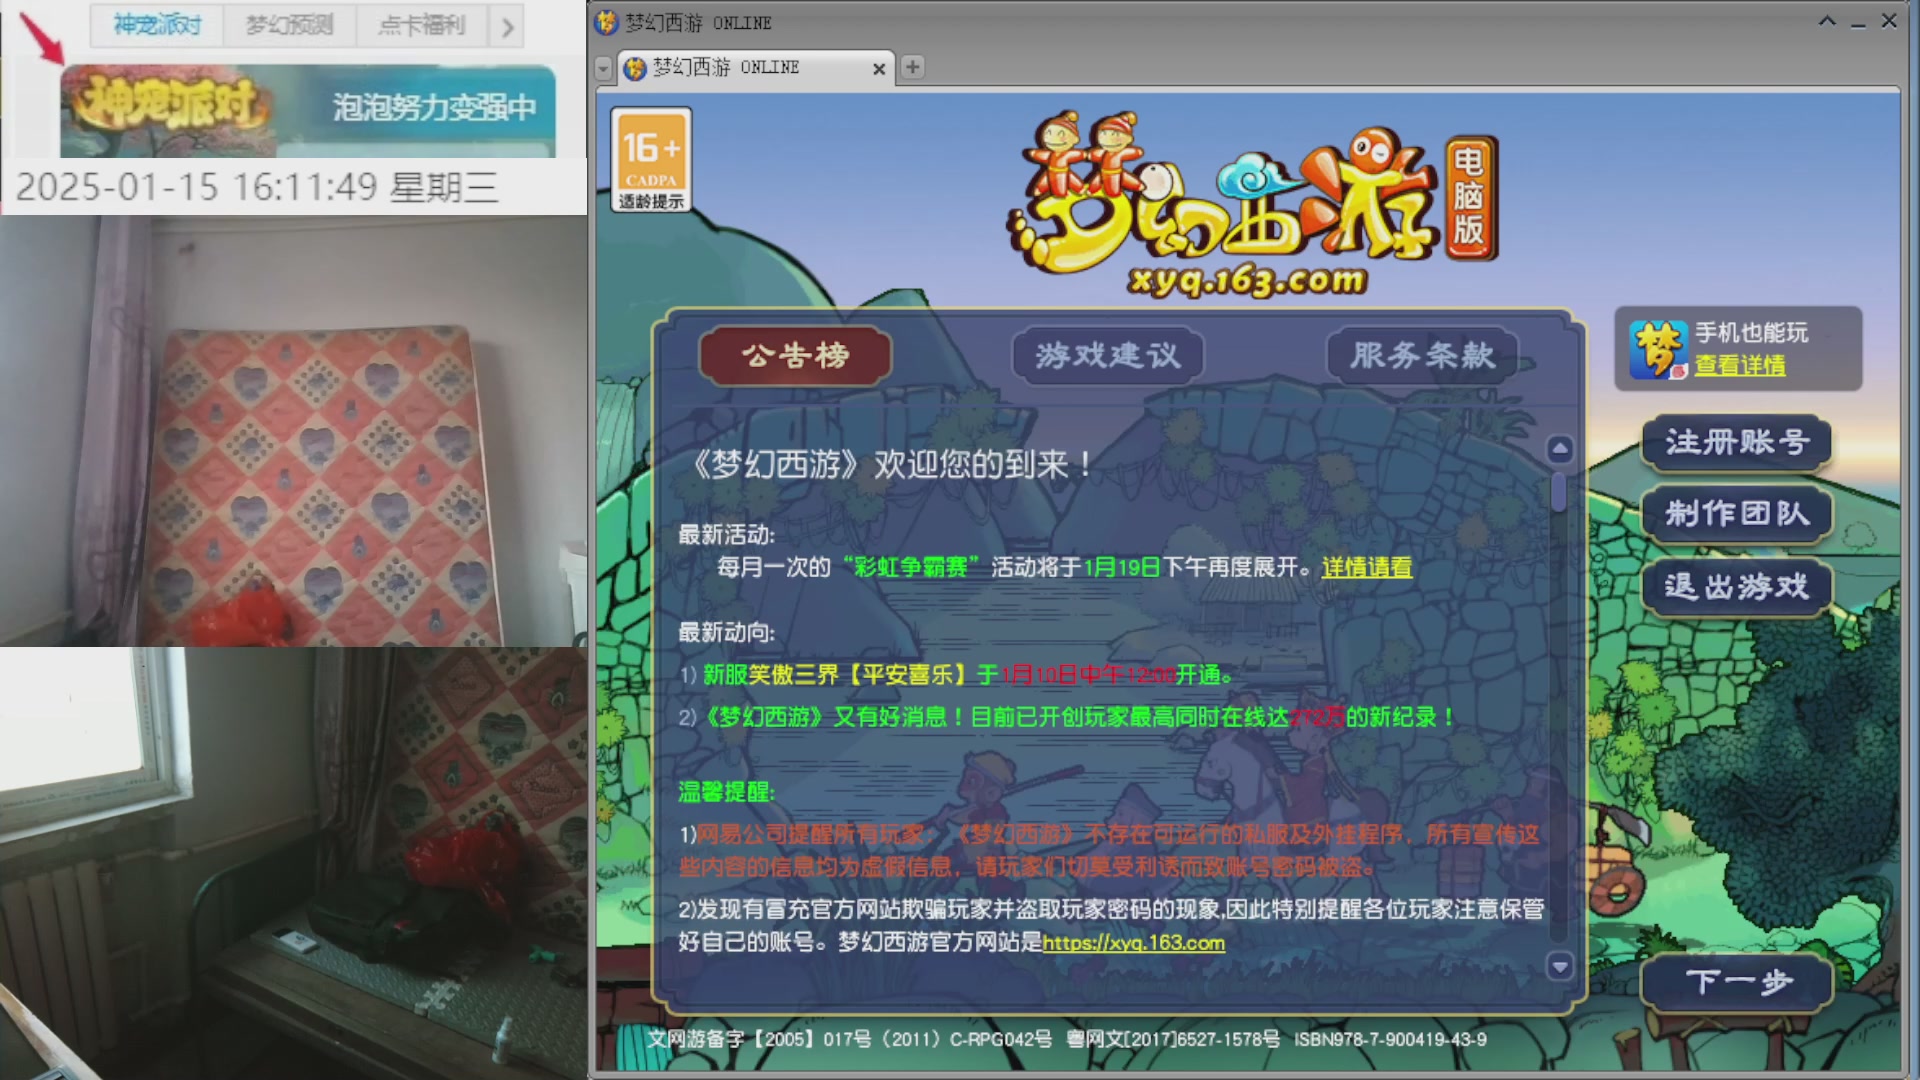Screen dimensions: 1920x1080
Task: Expand more tabs with the right chevron
Action: [507, 26]
